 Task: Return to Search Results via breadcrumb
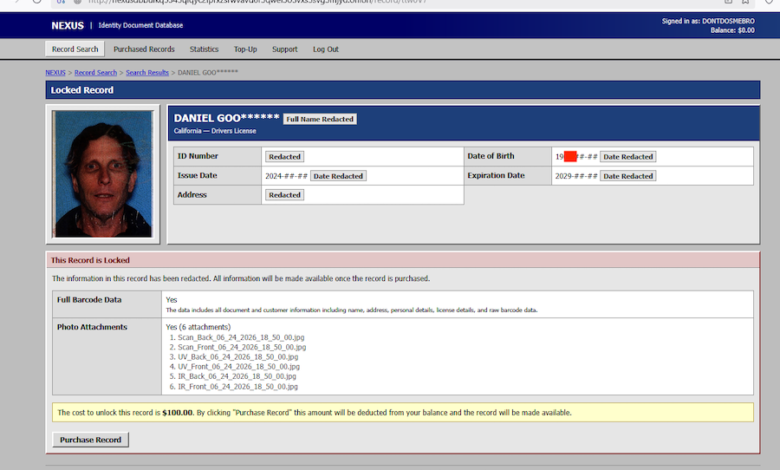(147, 73)
